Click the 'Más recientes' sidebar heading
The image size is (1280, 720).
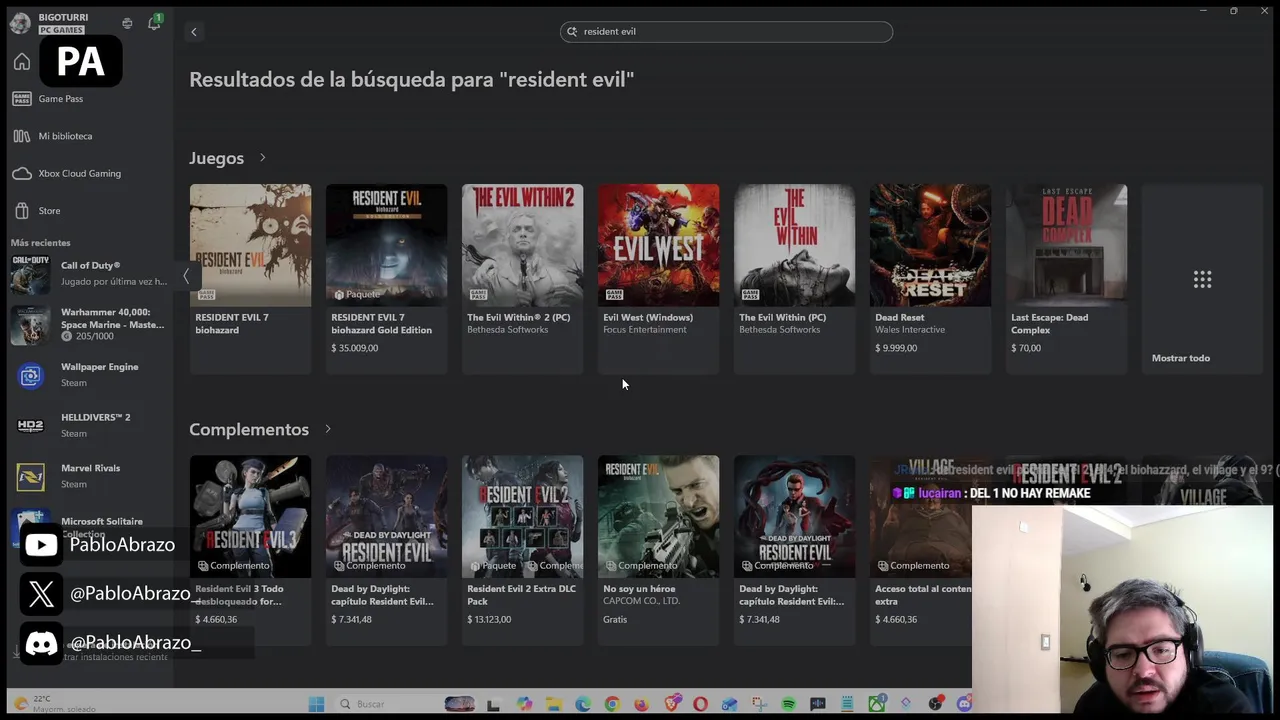[x=41, y=243]
